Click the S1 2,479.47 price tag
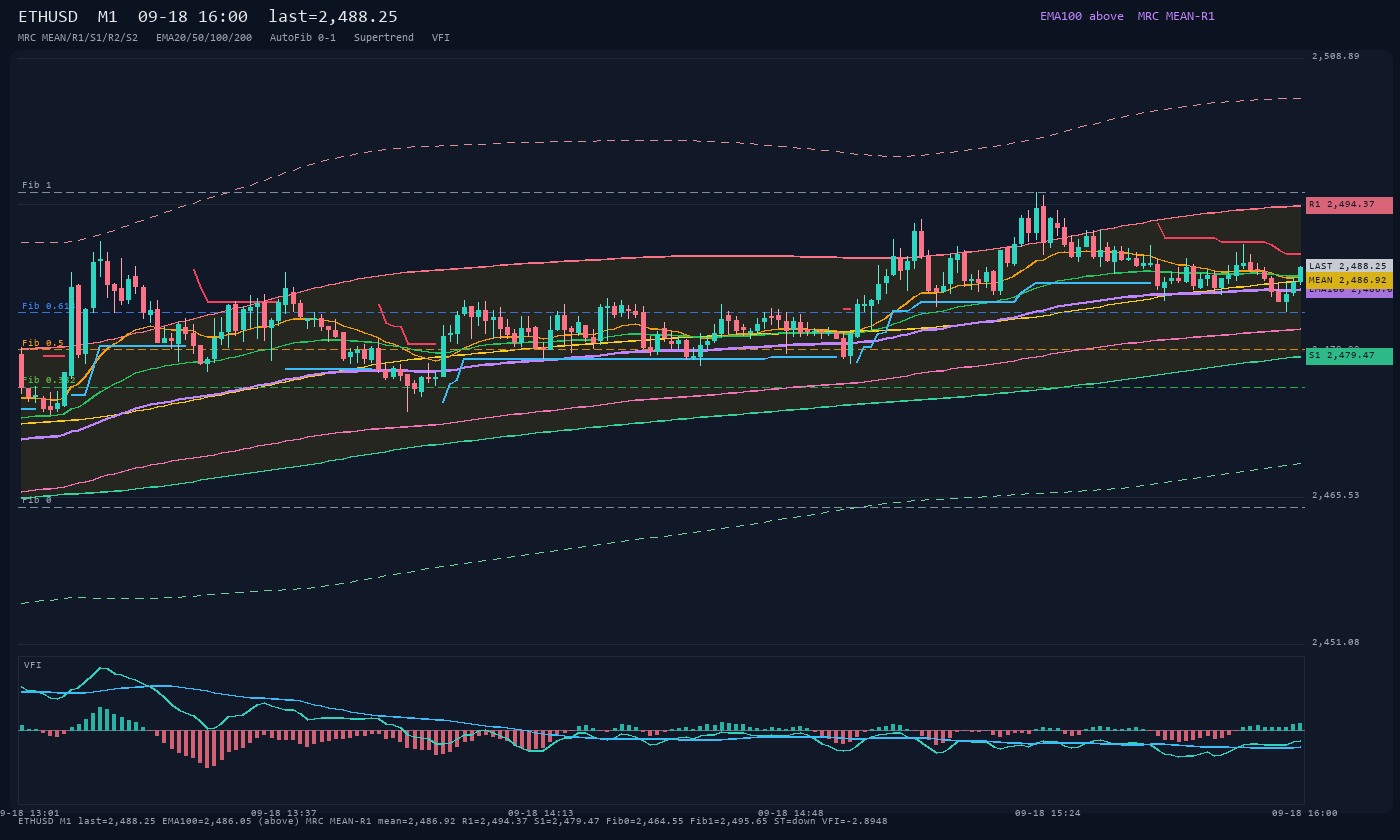Screen dimensions: 1400x840 point(1349,356)
